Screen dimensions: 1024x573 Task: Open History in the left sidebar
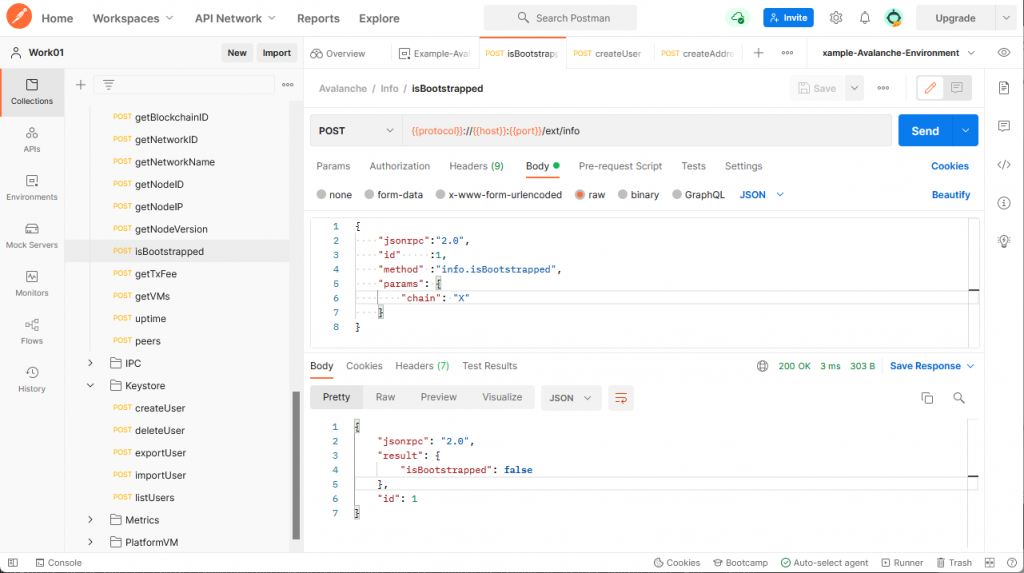coord(32,379)
